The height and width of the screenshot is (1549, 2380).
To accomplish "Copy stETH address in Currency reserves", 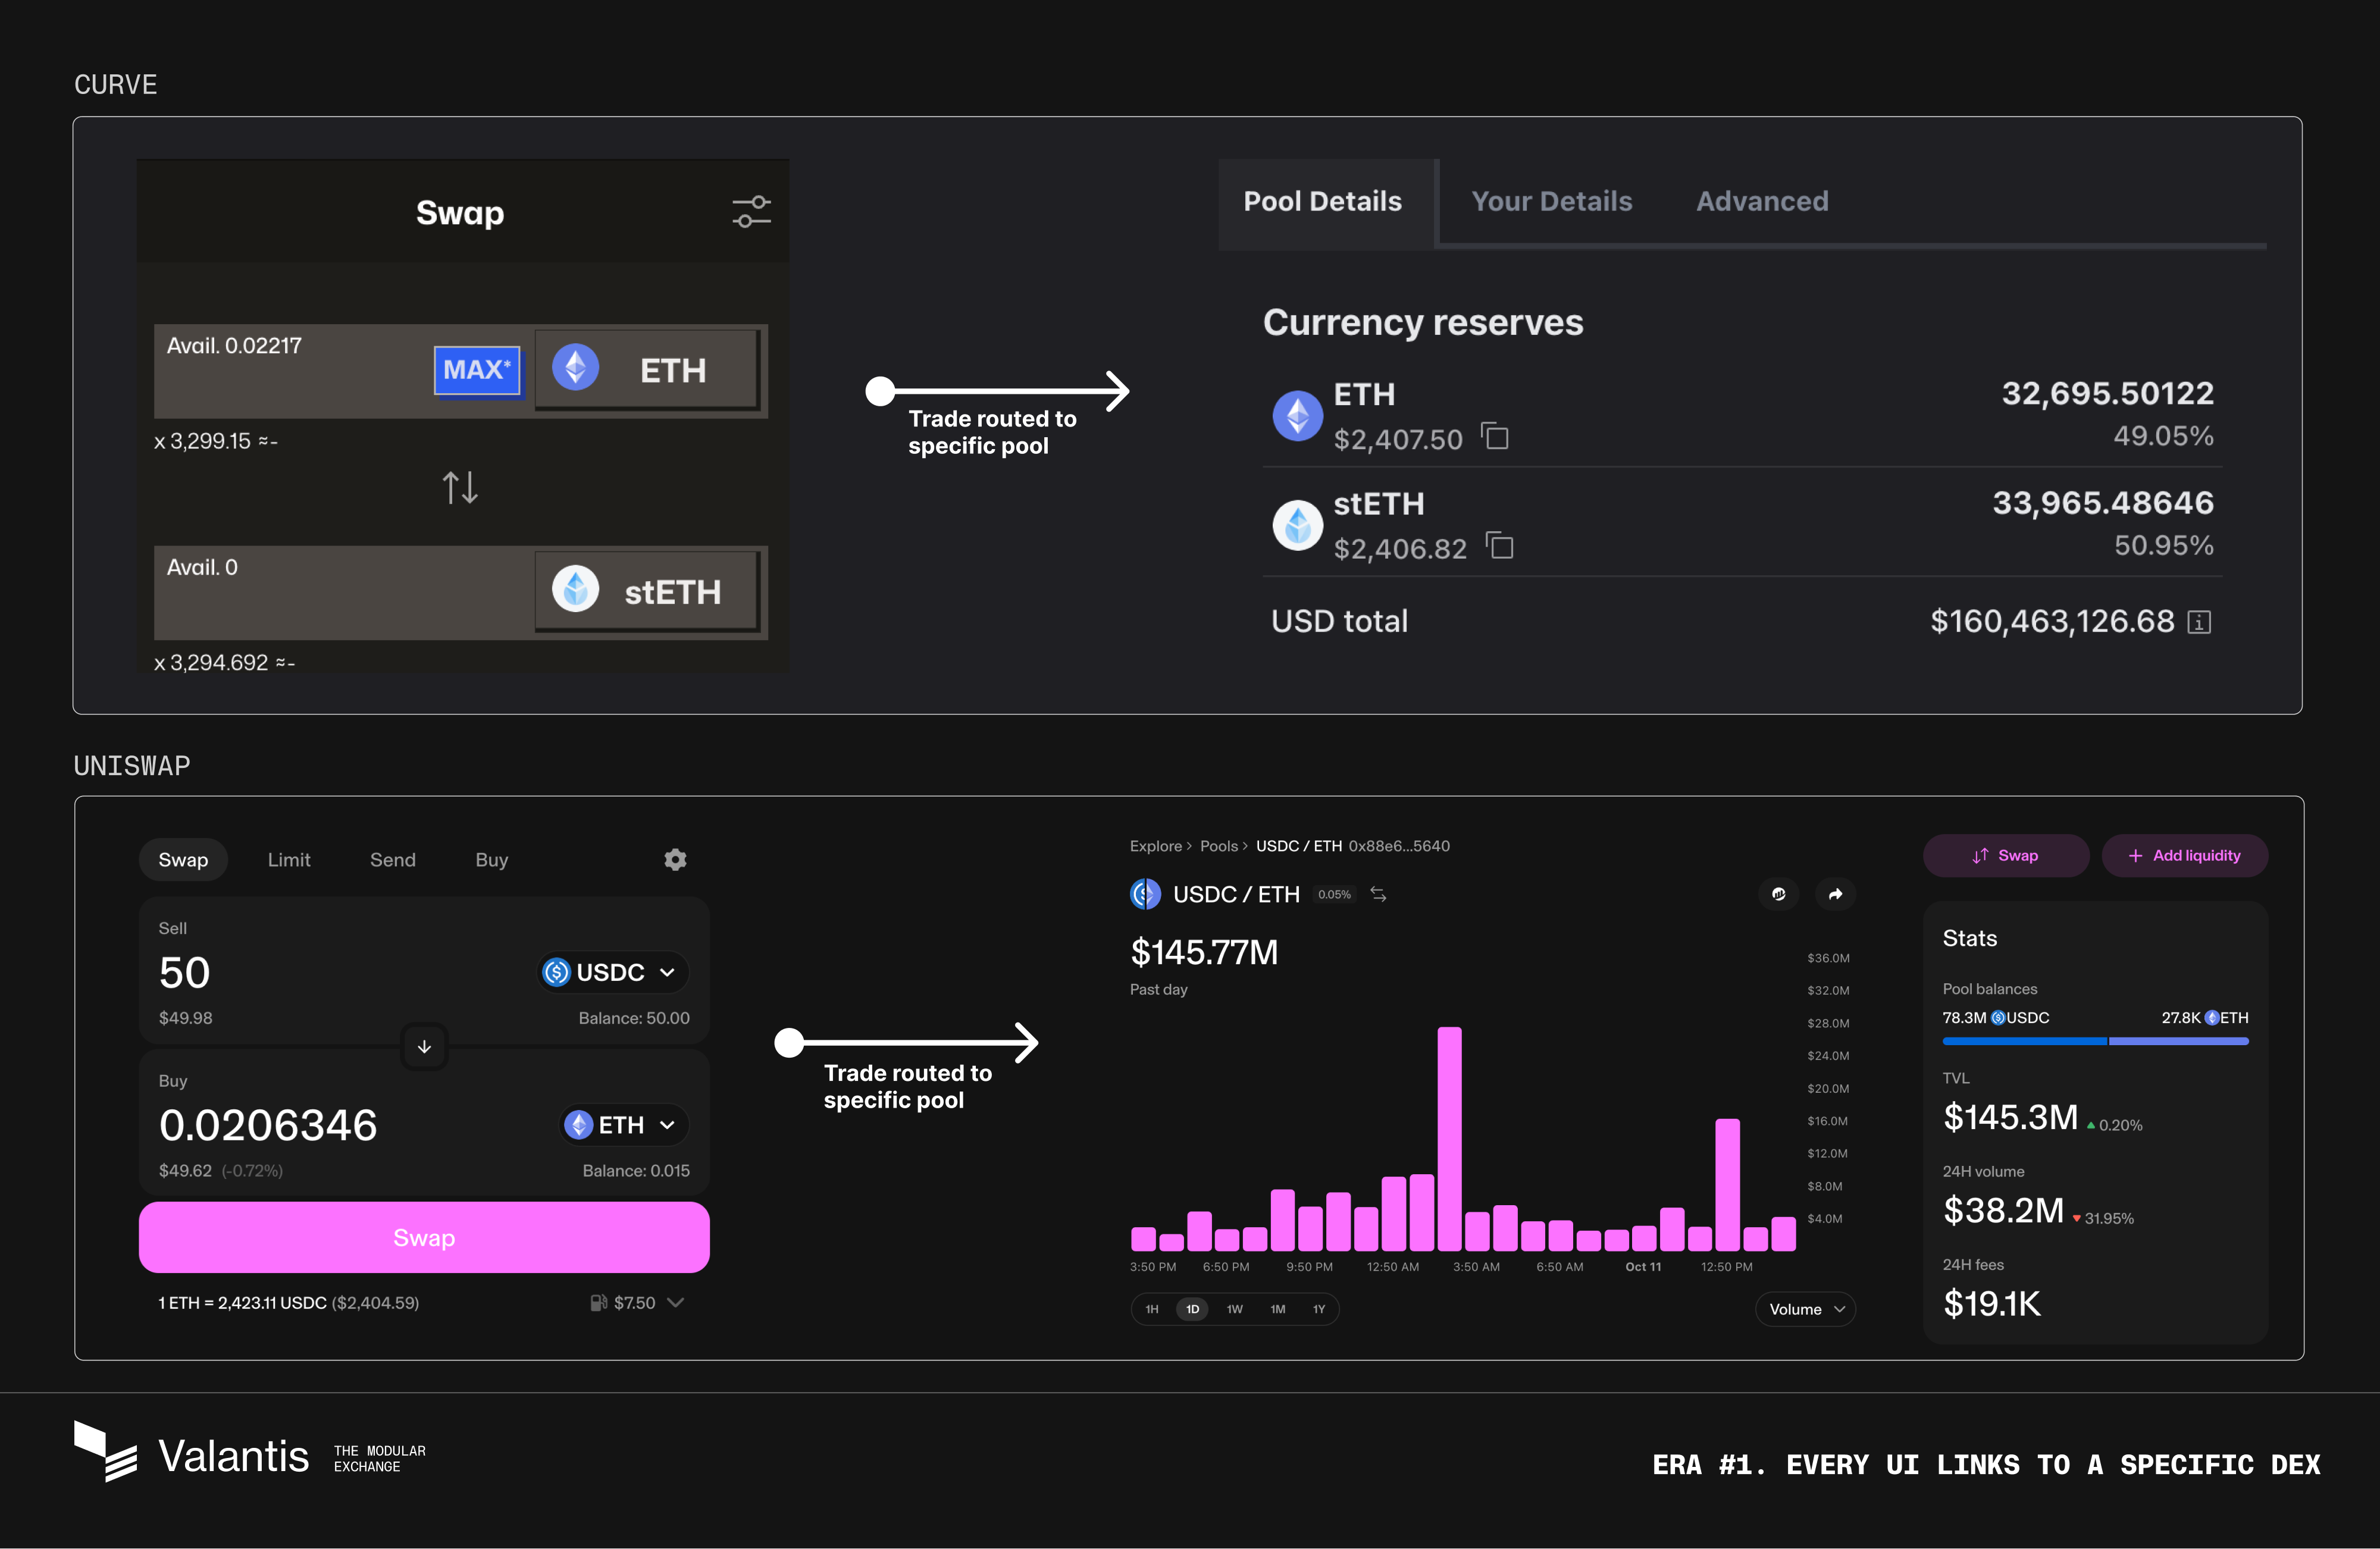I will click(x=1500, y=546).
